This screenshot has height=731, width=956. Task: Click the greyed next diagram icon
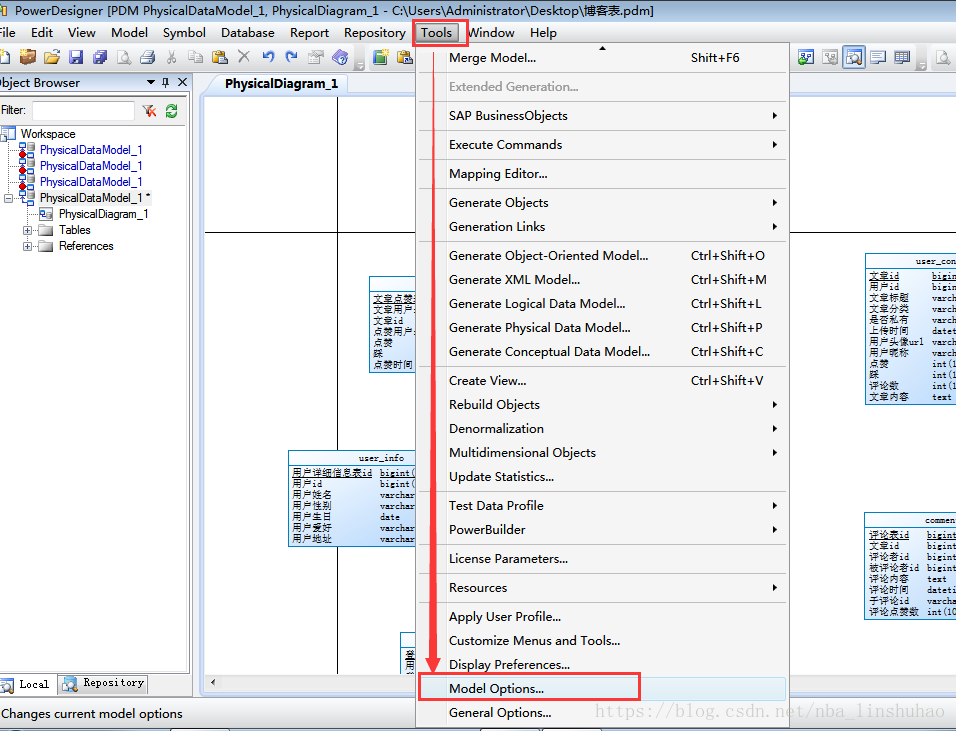[x=830, y=57]
